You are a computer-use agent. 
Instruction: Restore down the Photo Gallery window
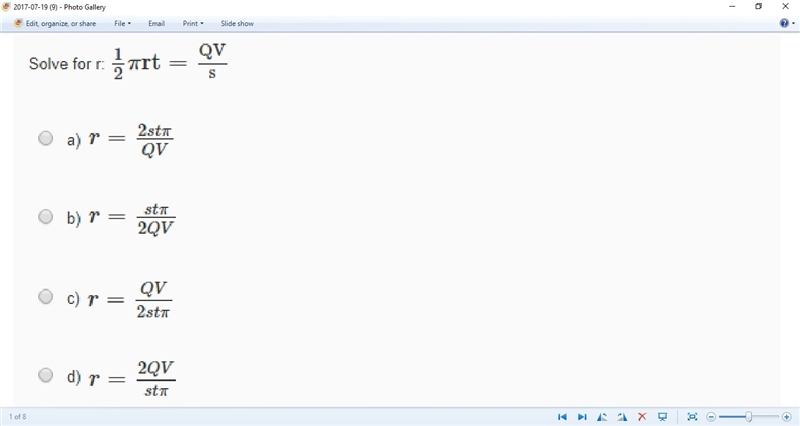(759, 7)
